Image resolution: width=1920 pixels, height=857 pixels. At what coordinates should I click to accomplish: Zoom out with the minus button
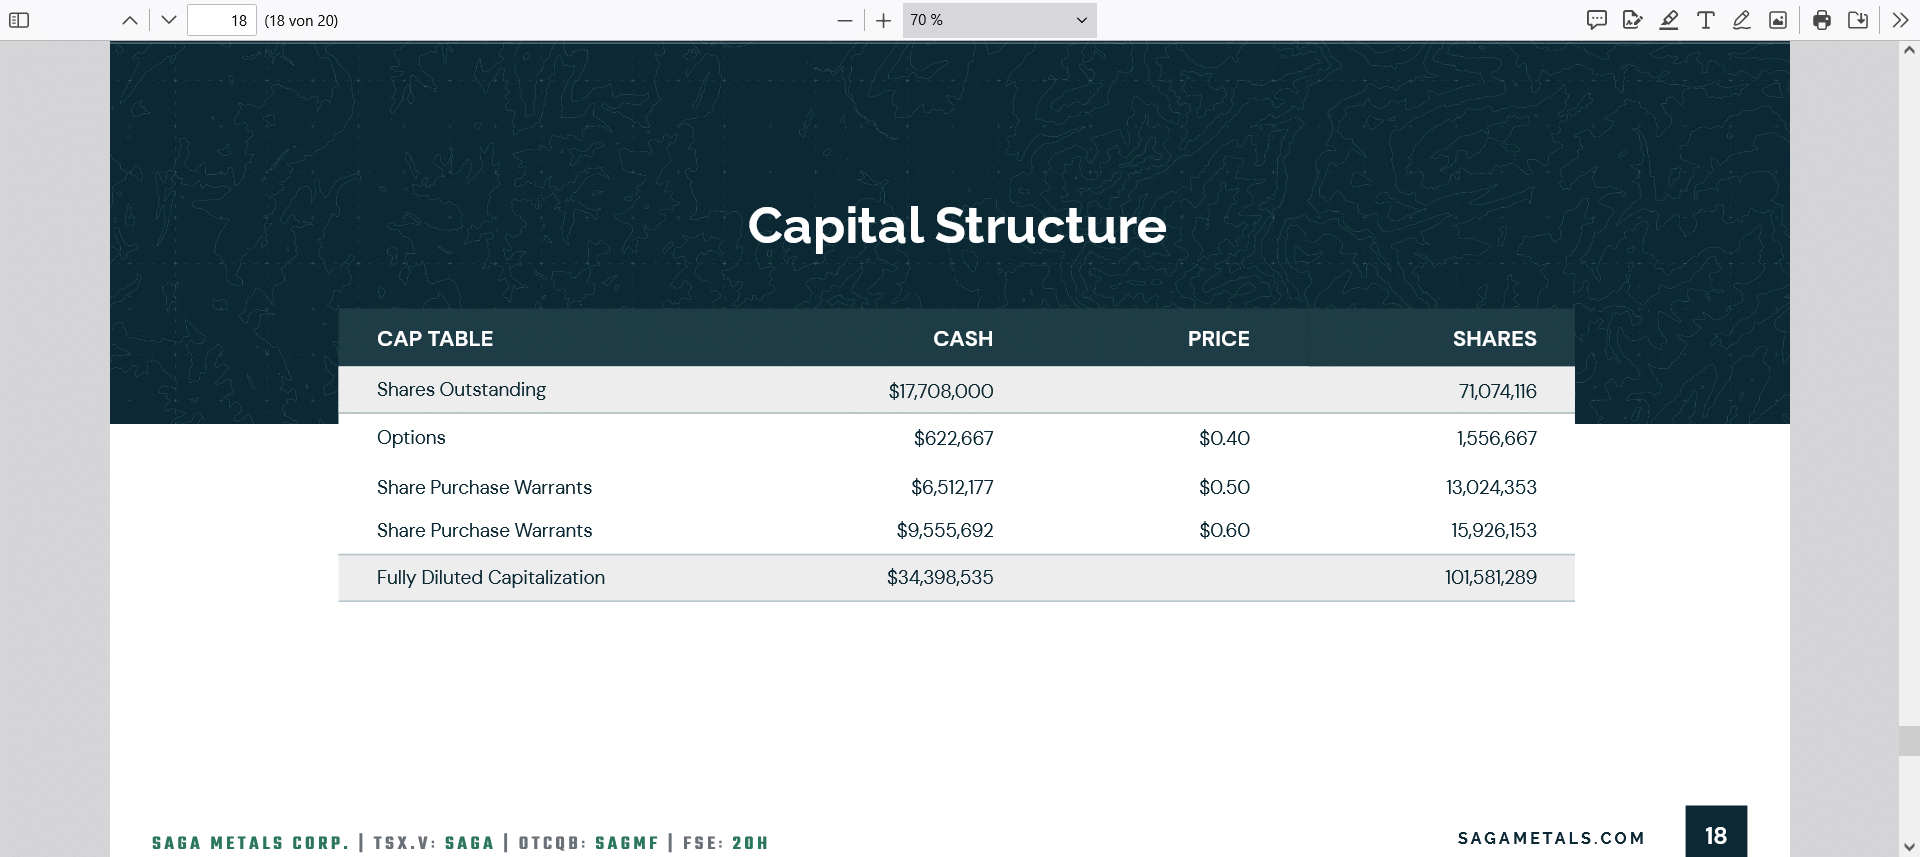[x=845, y=20]
